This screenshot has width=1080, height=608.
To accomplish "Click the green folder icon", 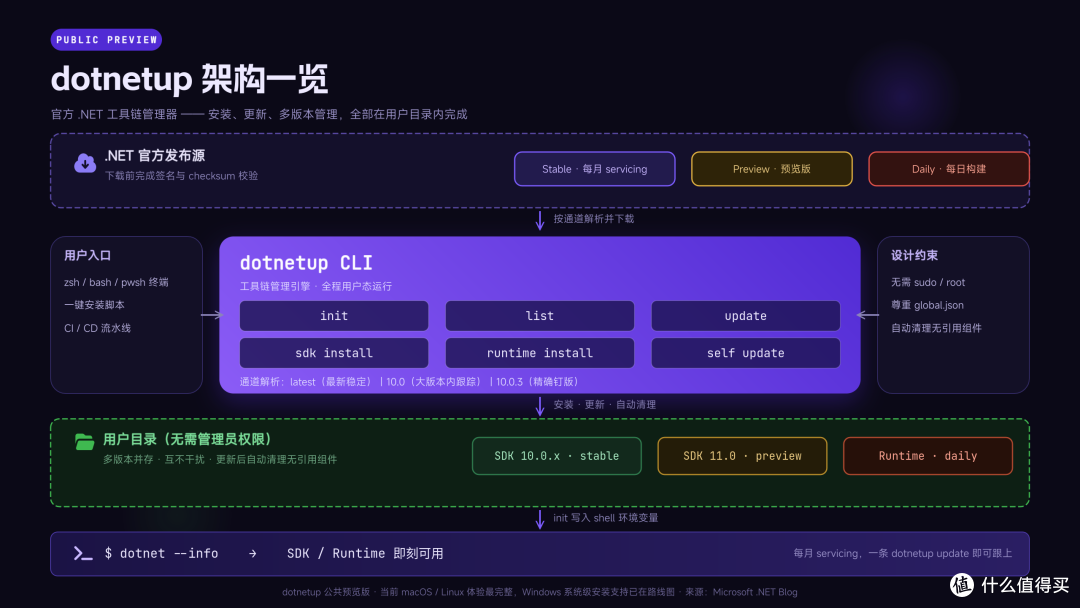I will click(x=84, y=441).
